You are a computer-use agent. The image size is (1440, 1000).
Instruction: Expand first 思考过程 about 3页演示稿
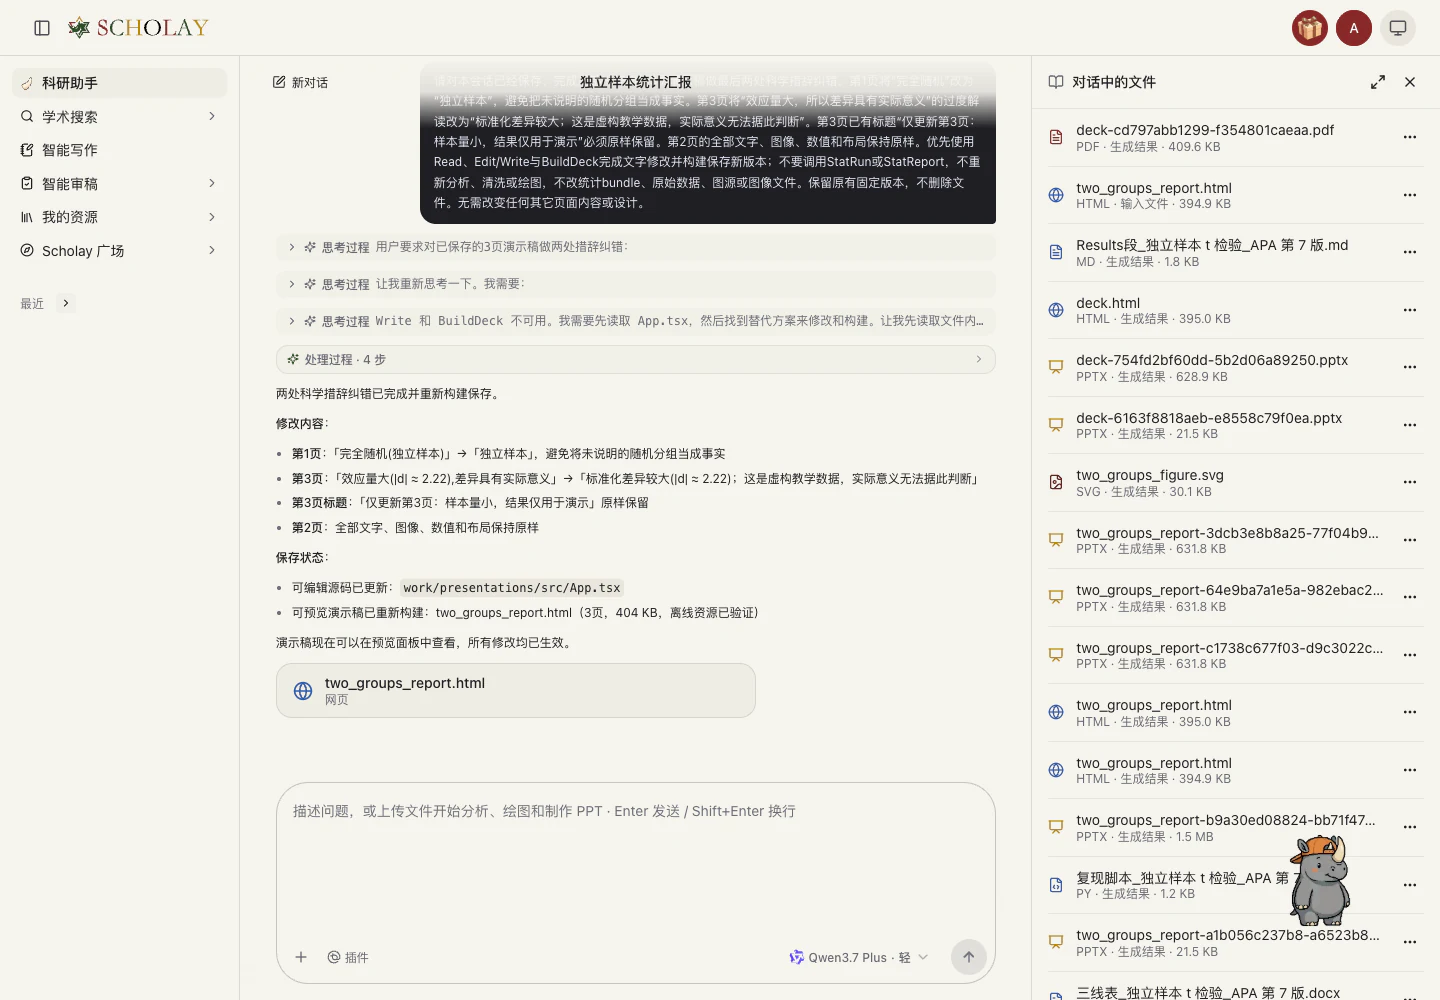click(636, 247)
